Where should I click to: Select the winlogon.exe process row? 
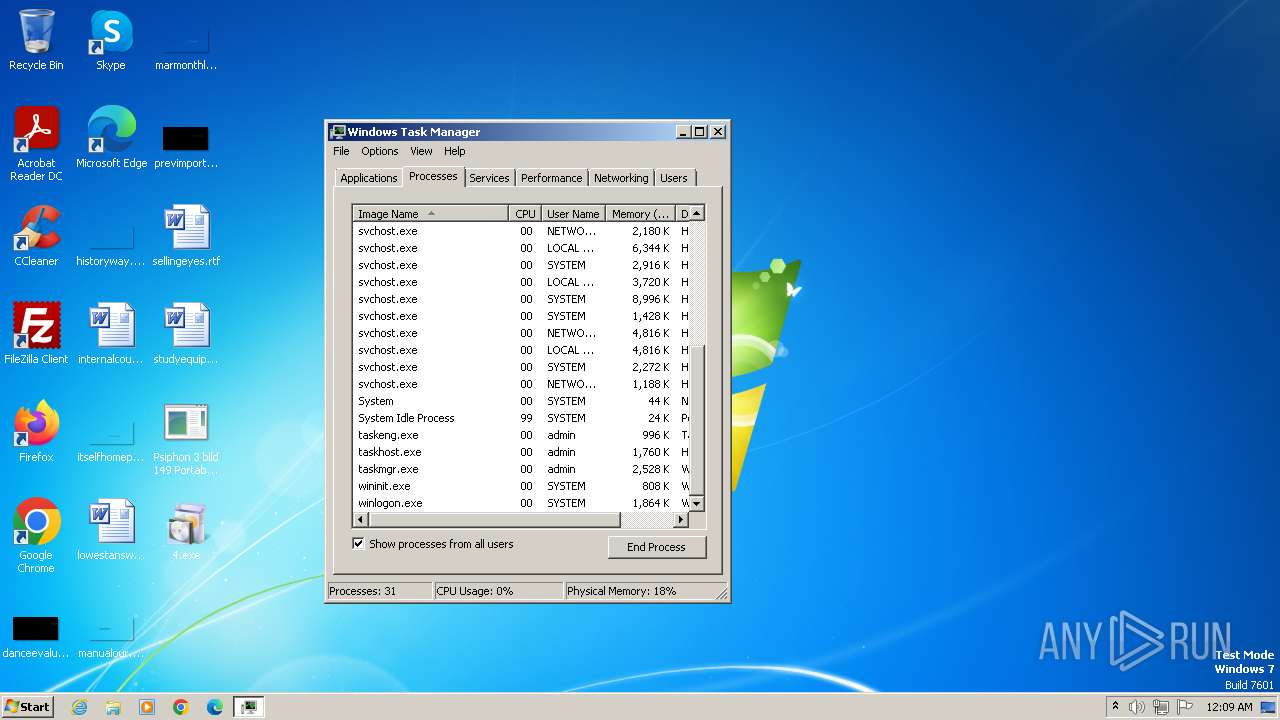(521, 503)
